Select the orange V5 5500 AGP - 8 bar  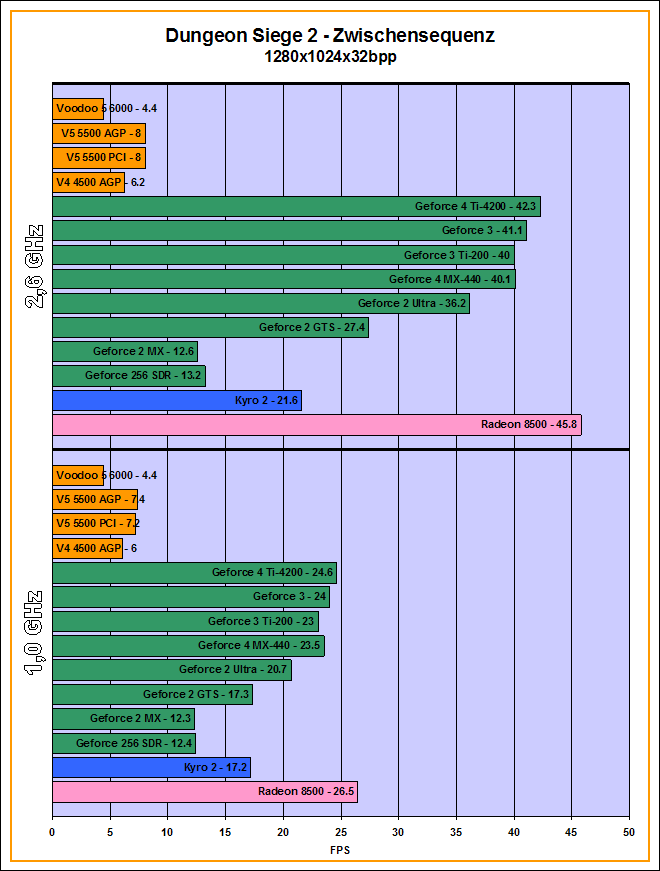coord(98,133)
